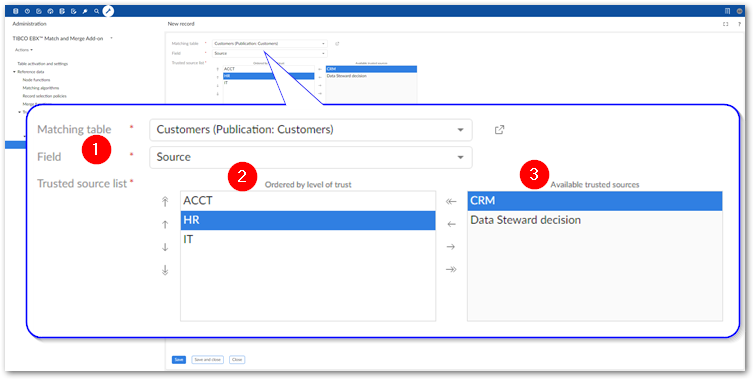
Task: Click the external link icon beside Matching table
Action: click(500, 129)
